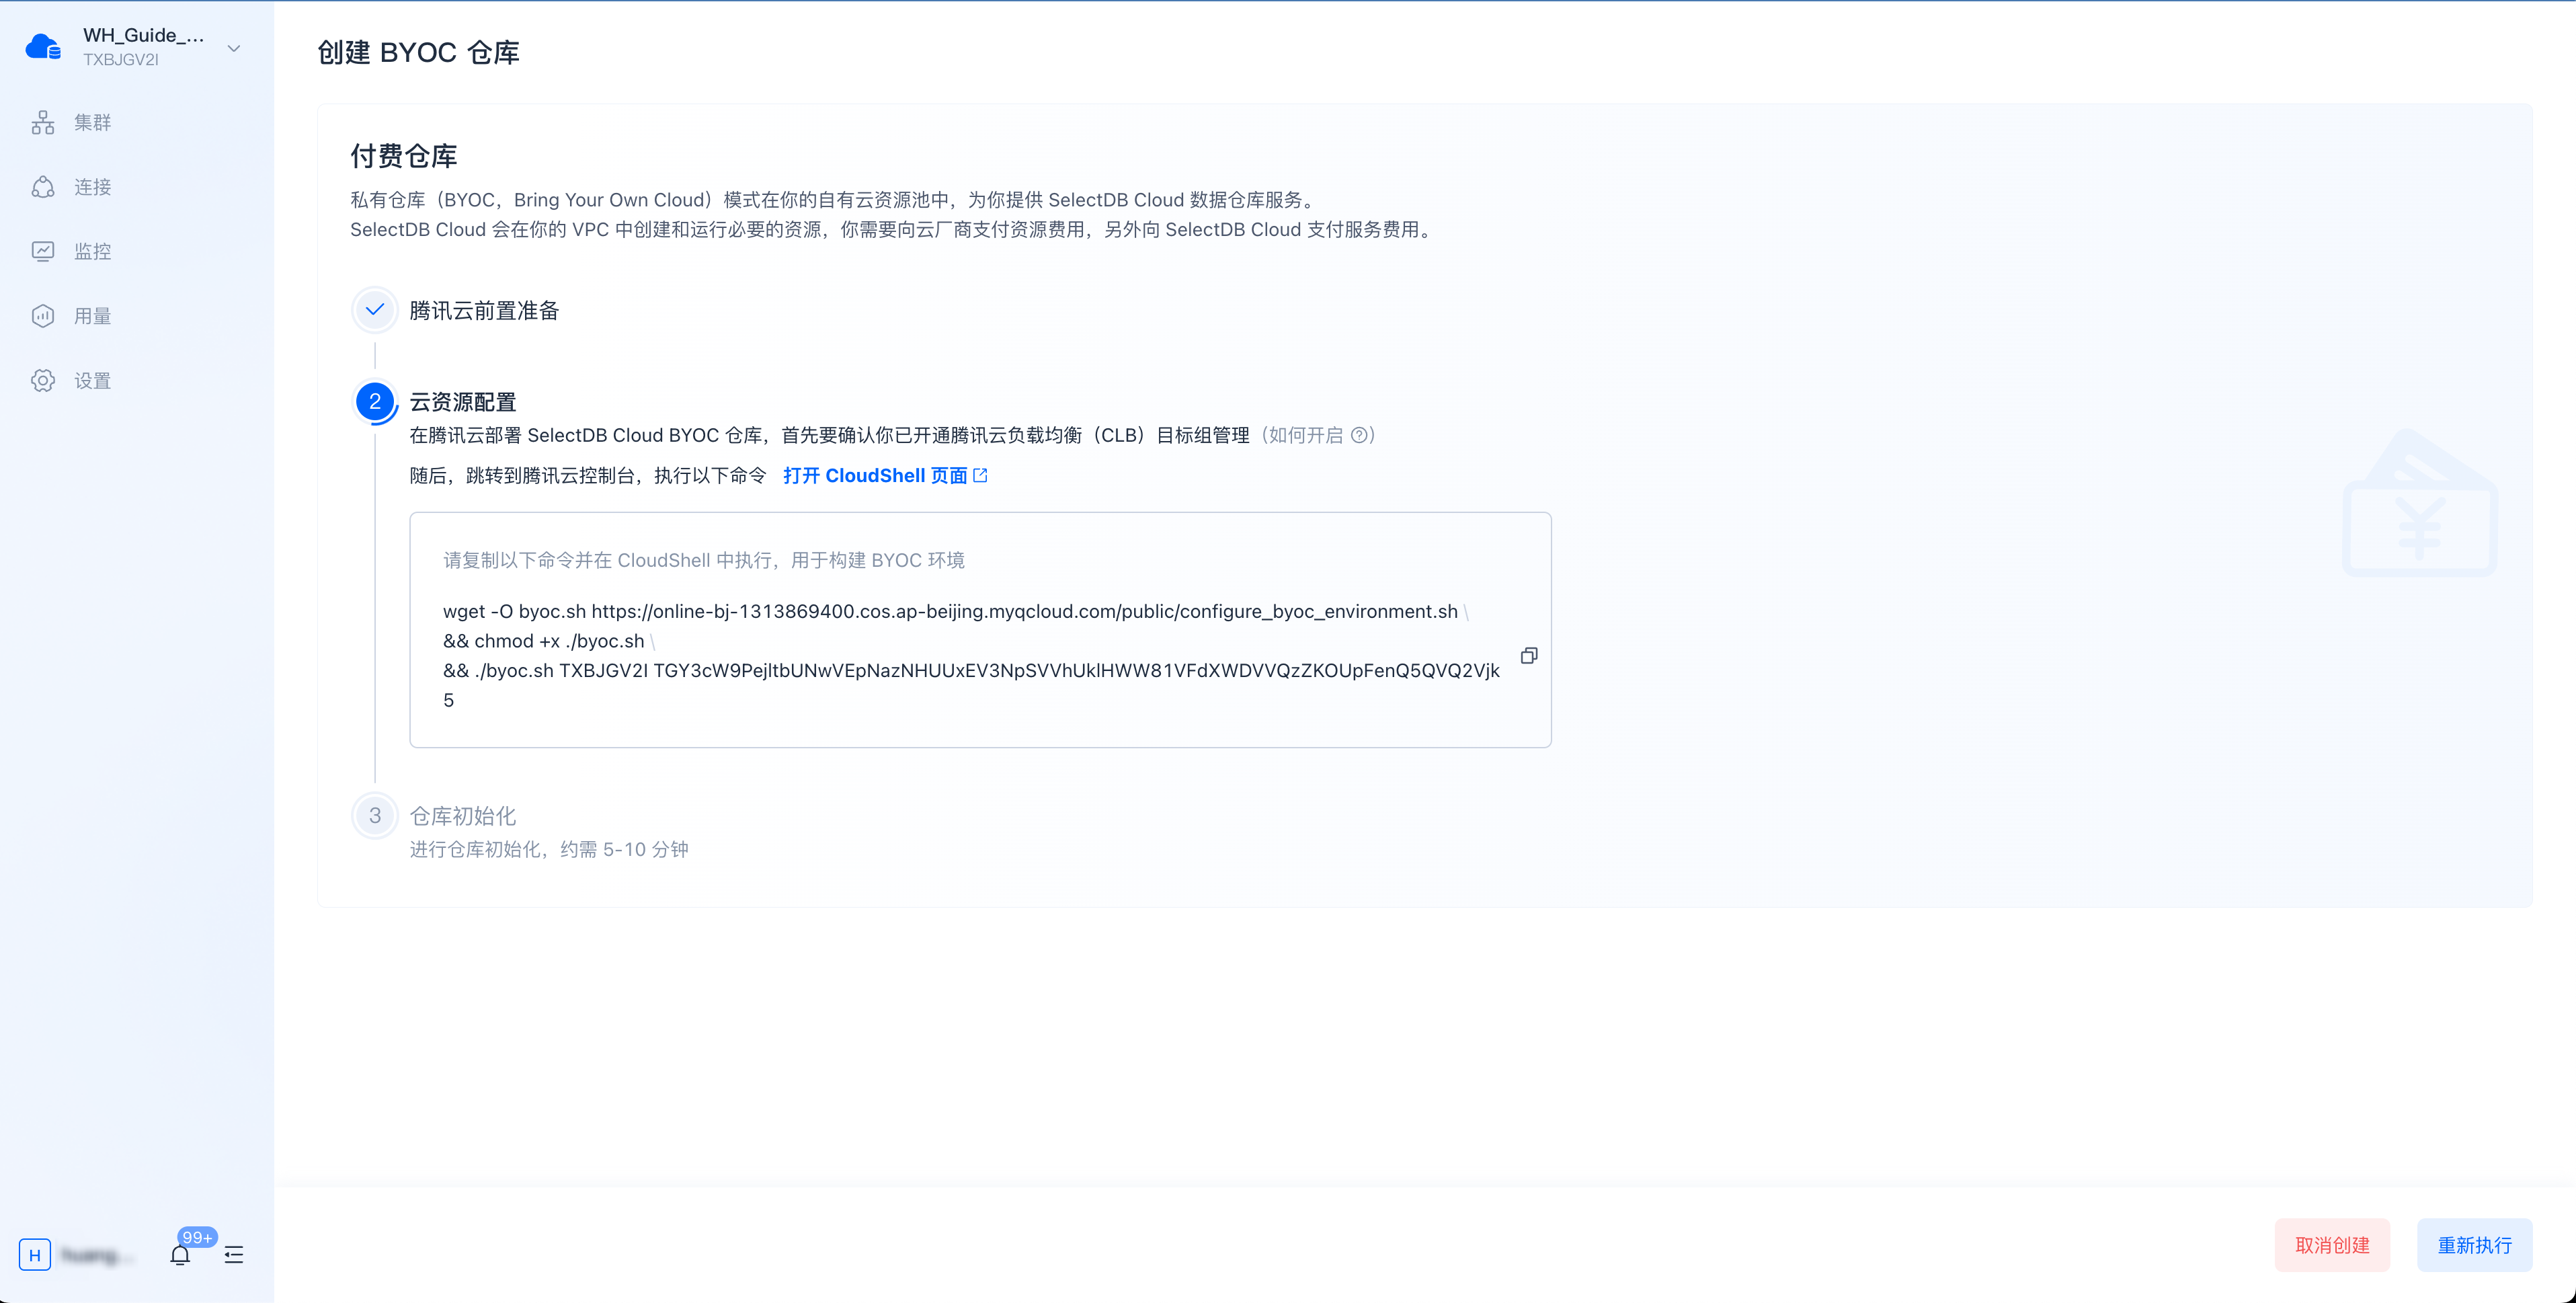Click the 如何开启 help link
Viewport: 2576px width, 1303px height.
[1306, 435]
